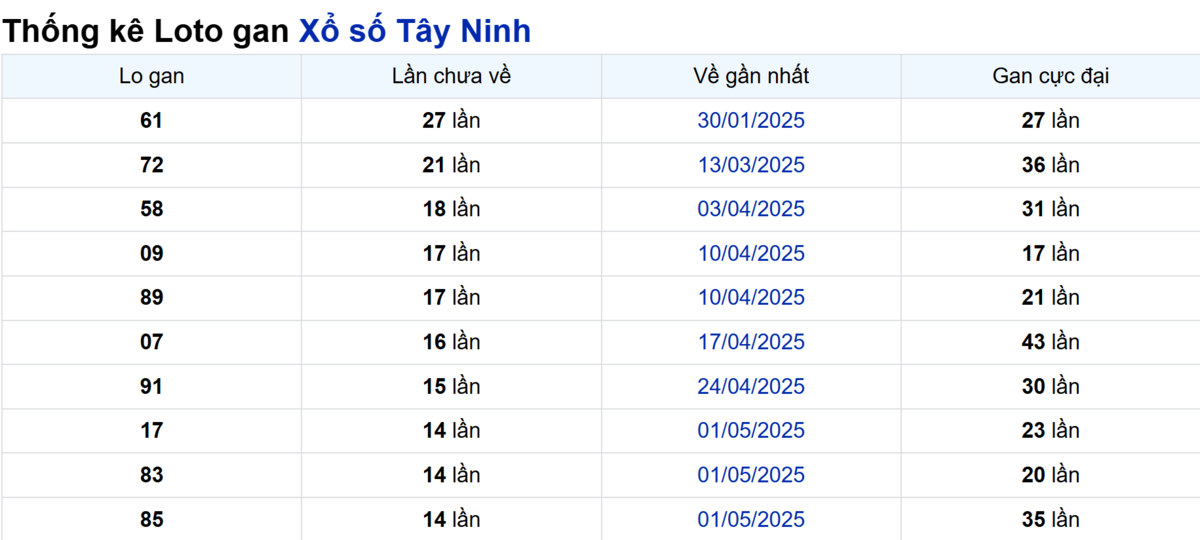Click 15 lần cell in row 91
1200x540 pixels.
click(x=451, y=386)
